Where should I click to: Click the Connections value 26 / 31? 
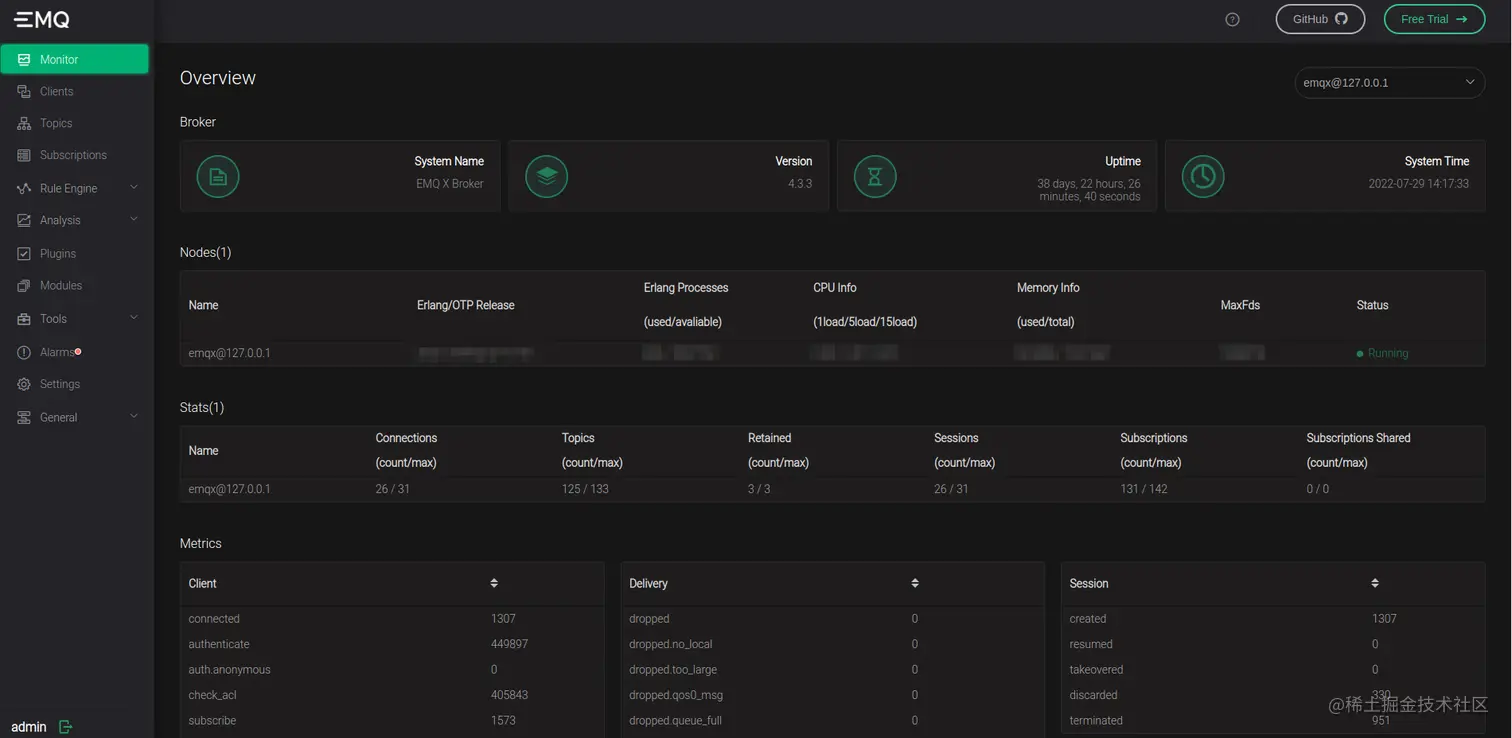click(x=393, y=489)
